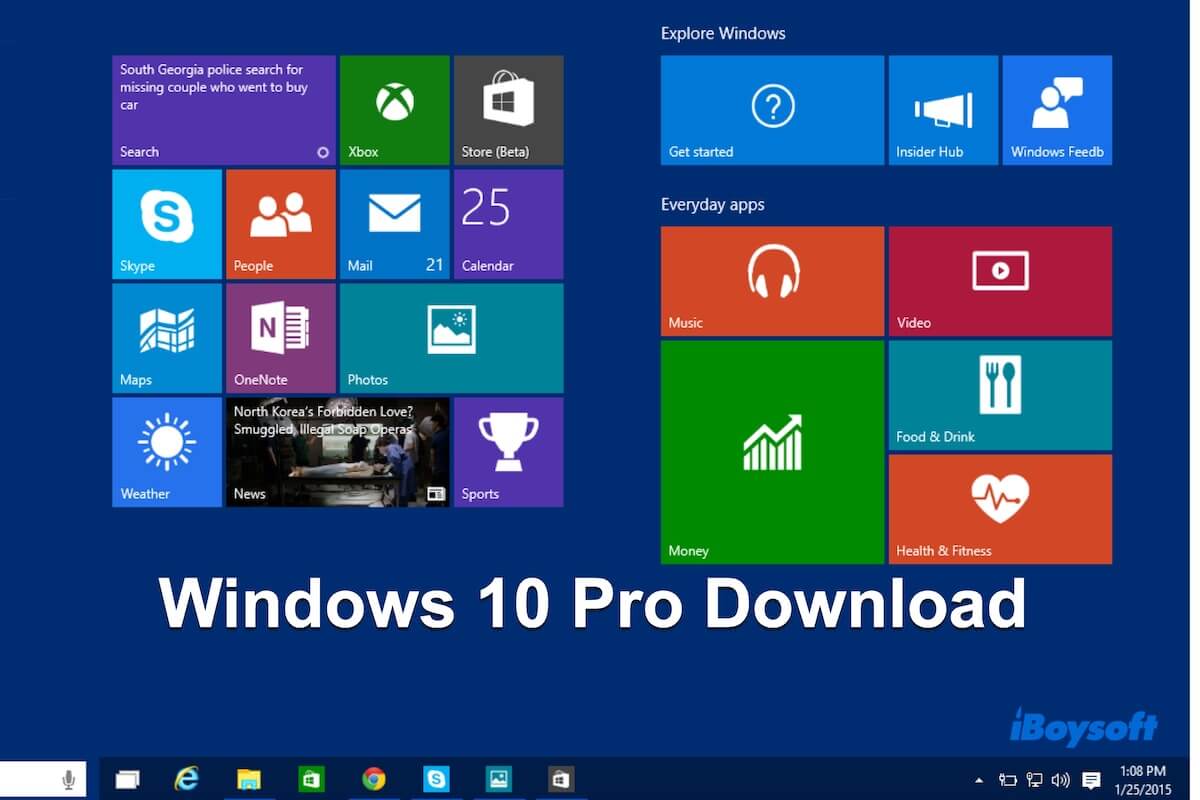
Task: Open the Photos tile
Action: pos(451,338)
